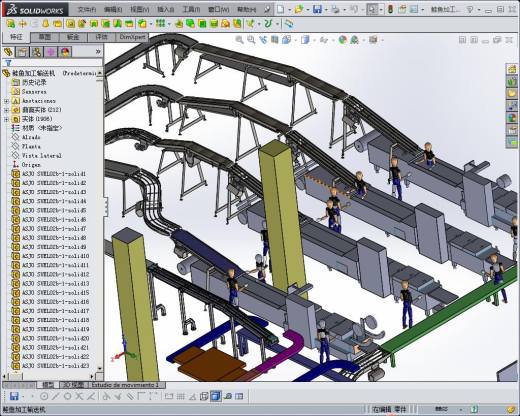520x416 pixels.
Task: Click the Previous View icon
Action: pyautogui.click(x=263, y=40)
